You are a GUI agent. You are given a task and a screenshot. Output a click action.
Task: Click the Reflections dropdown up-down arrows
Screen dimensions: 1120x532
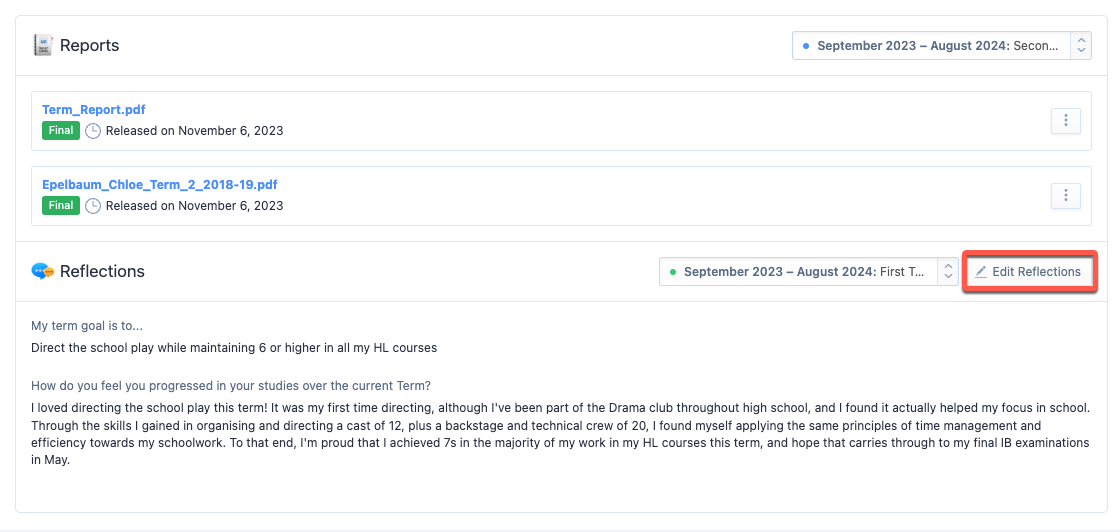tap(948, 271)
